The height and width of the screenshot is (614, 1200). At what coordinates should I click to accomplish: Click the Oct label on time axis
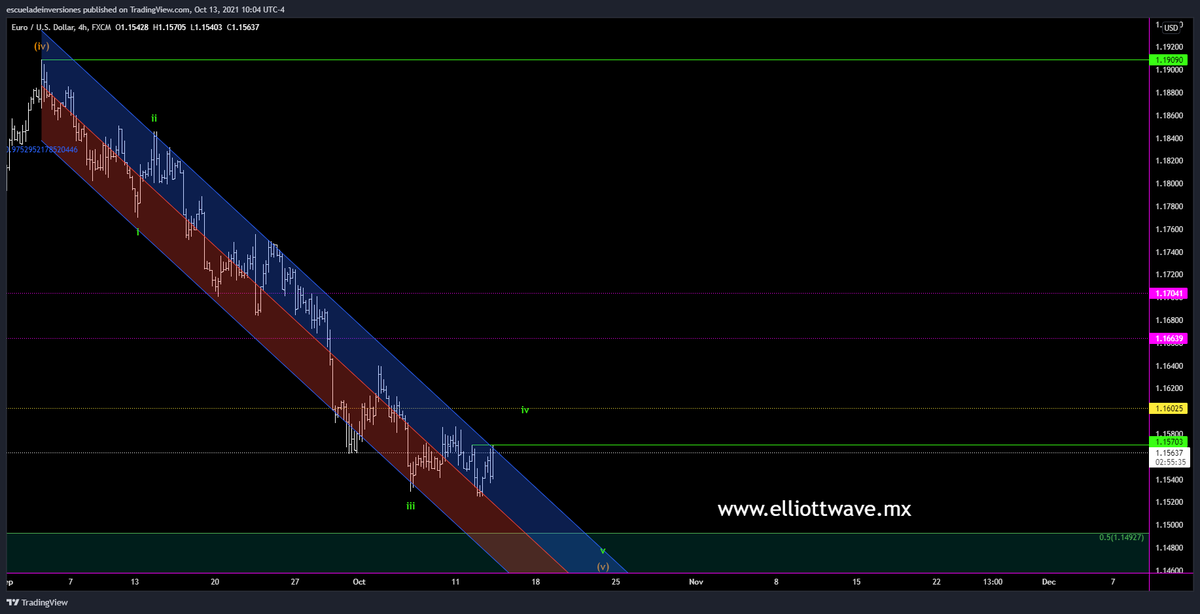(359, 580)
